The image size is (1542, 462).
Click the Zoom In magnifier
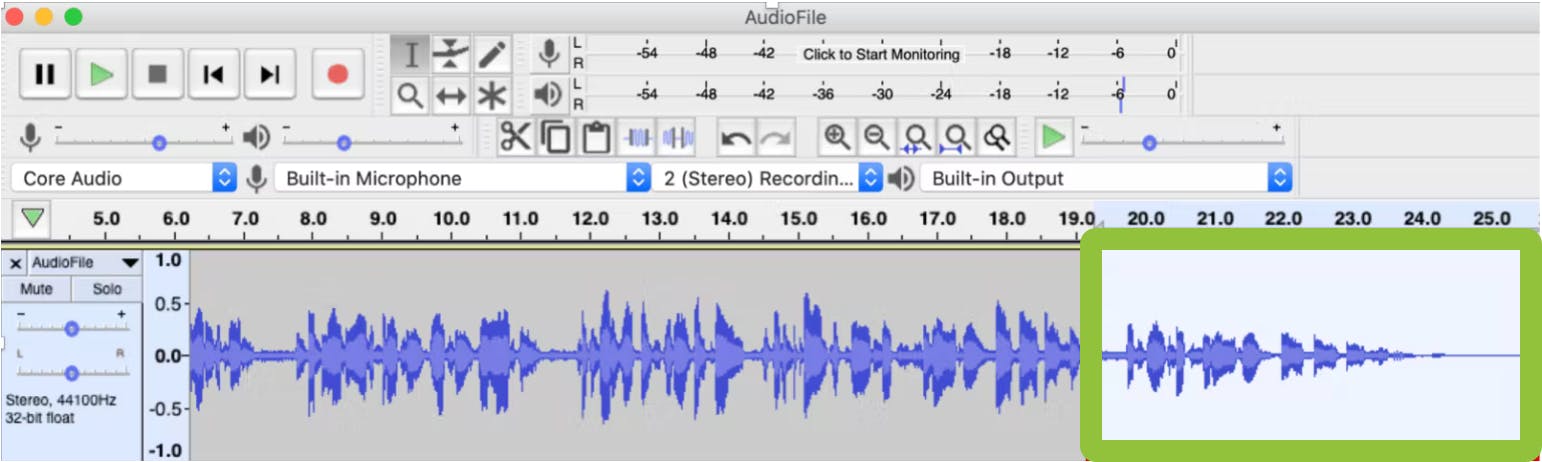pos(836,137)
